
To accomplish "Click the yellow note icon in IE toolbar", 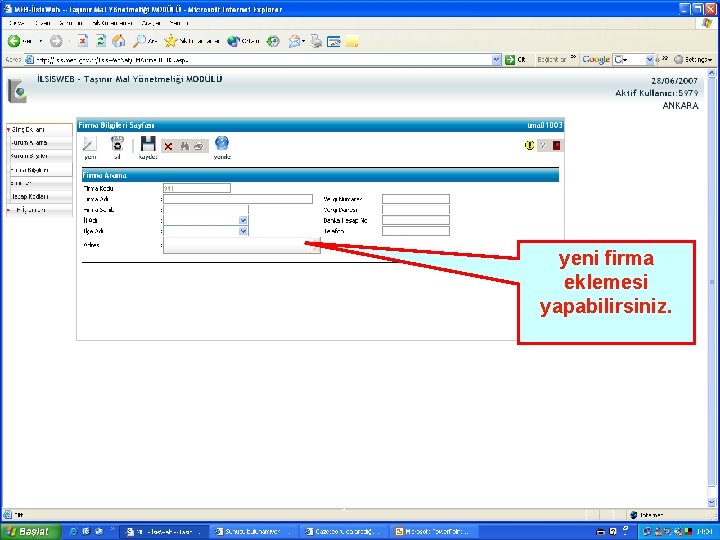I will point(352,42).
